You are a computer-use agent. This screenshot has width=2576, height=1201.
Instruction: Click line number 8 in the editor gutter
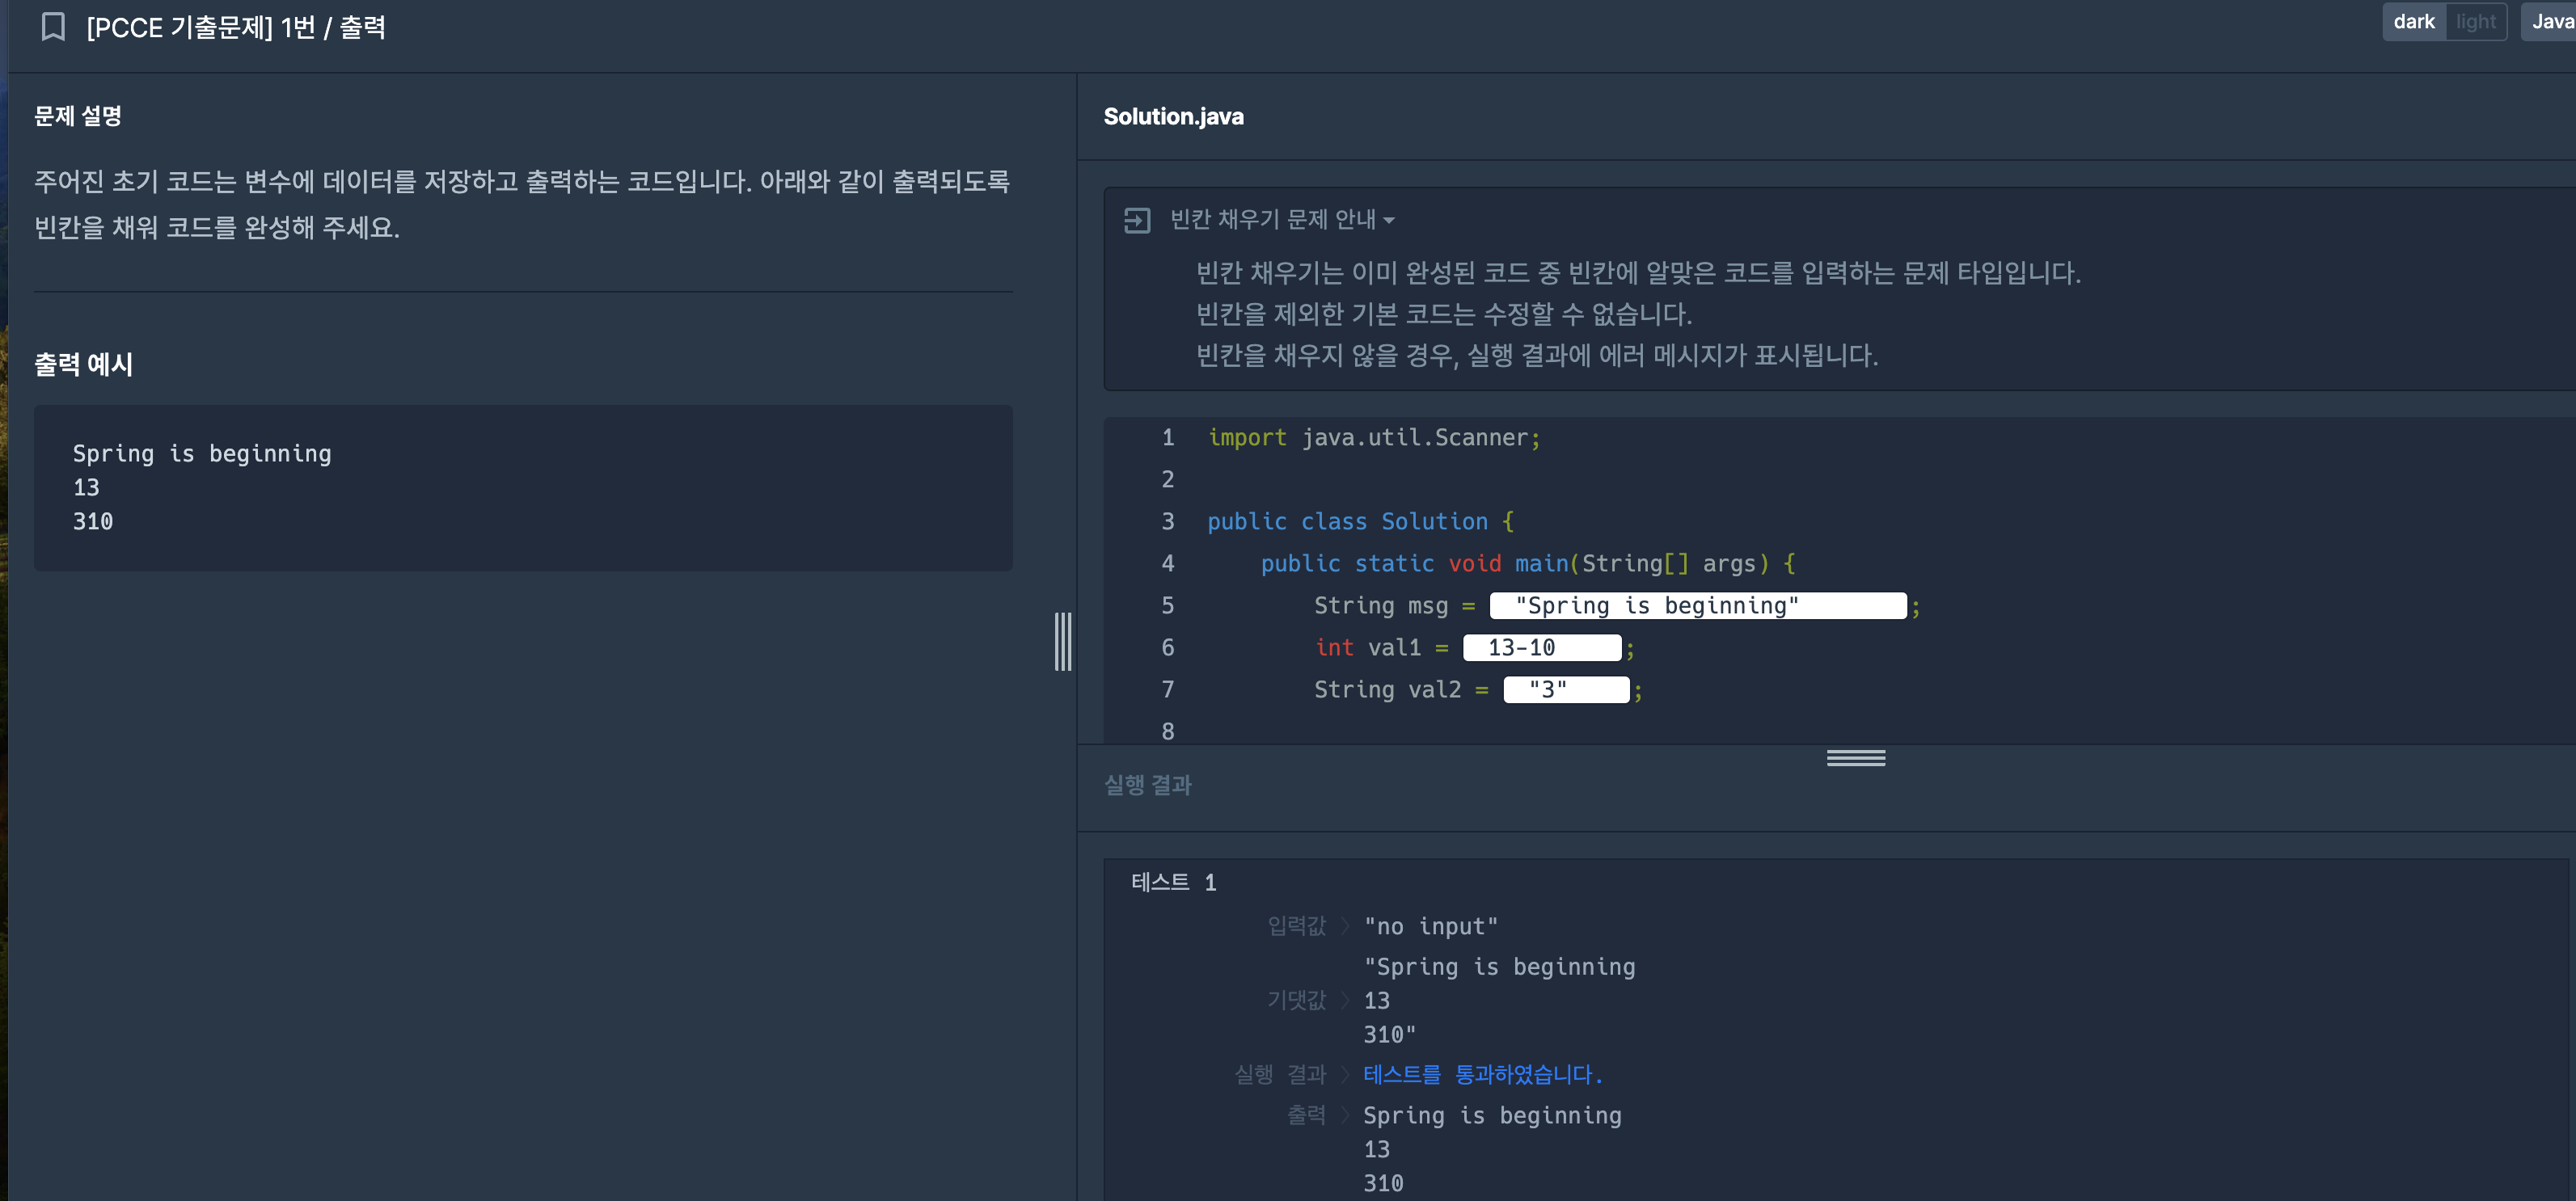point(1168,732)
